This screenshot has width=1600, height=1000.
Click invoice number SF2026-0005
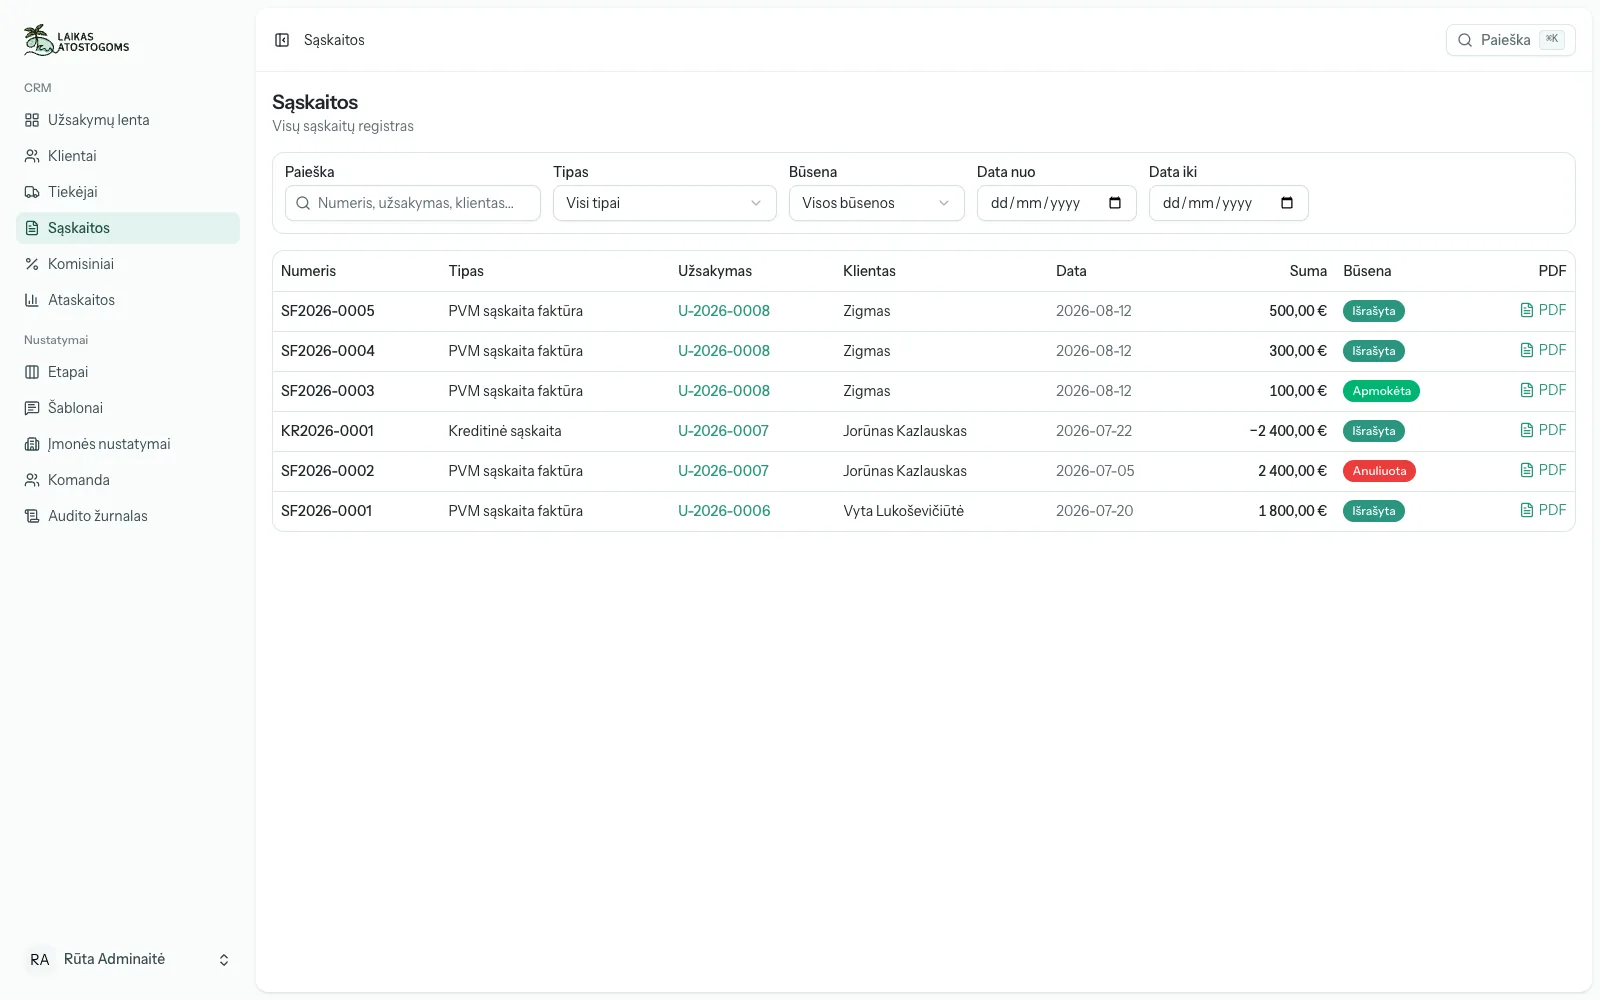click(x=328, y=311)
